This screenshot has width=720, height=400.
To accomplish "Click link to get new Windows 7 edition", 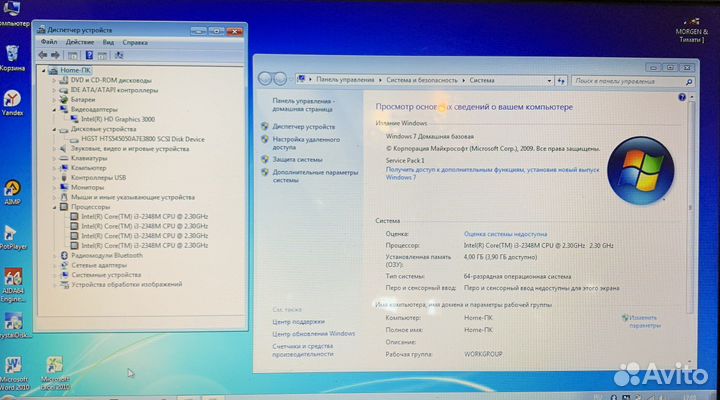I will (492, 173).
